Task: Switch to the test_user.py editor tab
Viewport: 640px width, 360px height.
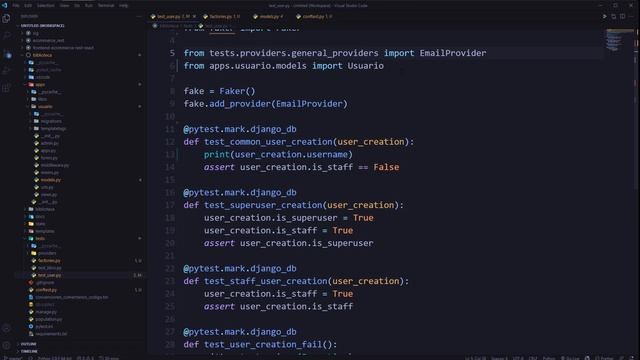Action: click(x=173, y=16)
